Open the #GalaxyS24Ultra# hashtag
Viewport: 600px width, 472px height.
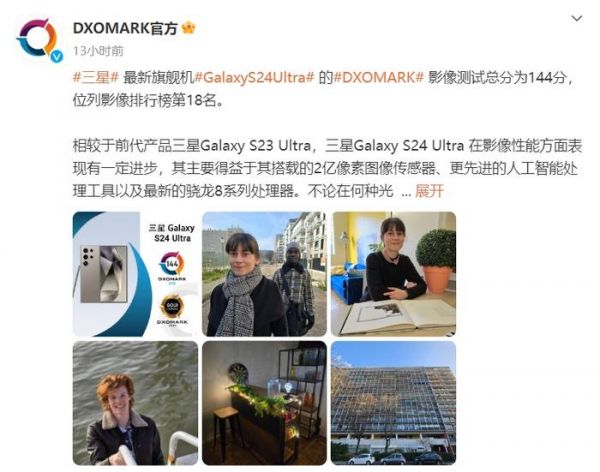coord(254,78)
